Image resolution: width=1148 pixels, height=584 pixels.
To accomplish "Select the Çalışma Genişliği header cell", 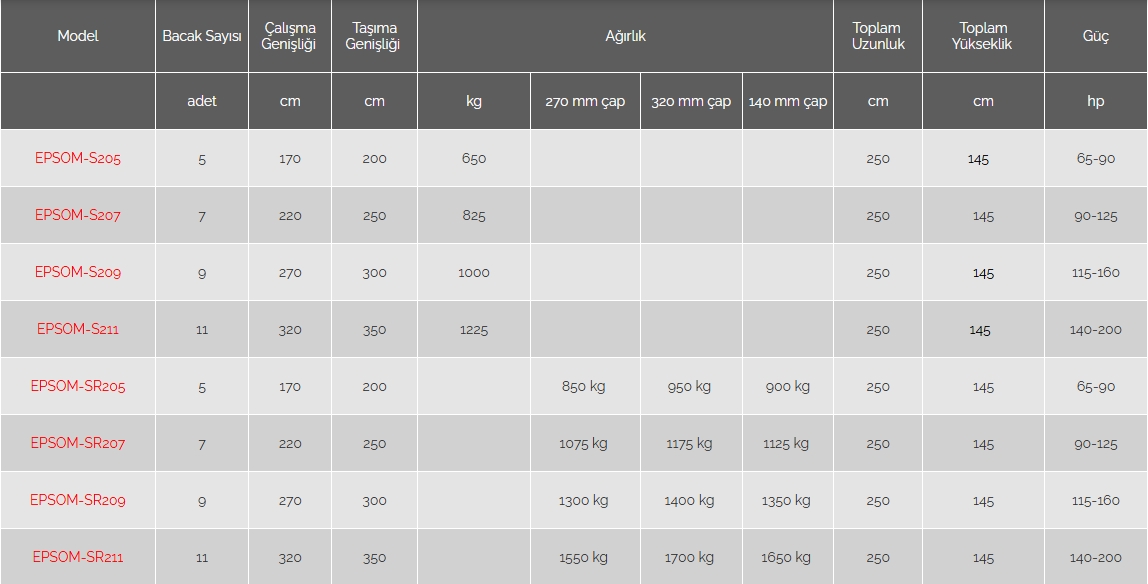I will [289, 36].
